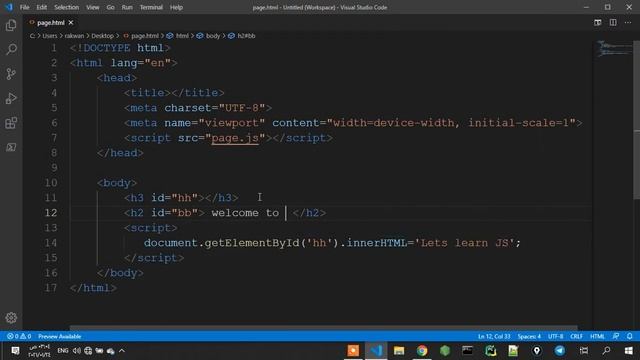Click the 'welcome to' text on line 12
The height and width of the screenshot is (360, 640).
(245, 213)
